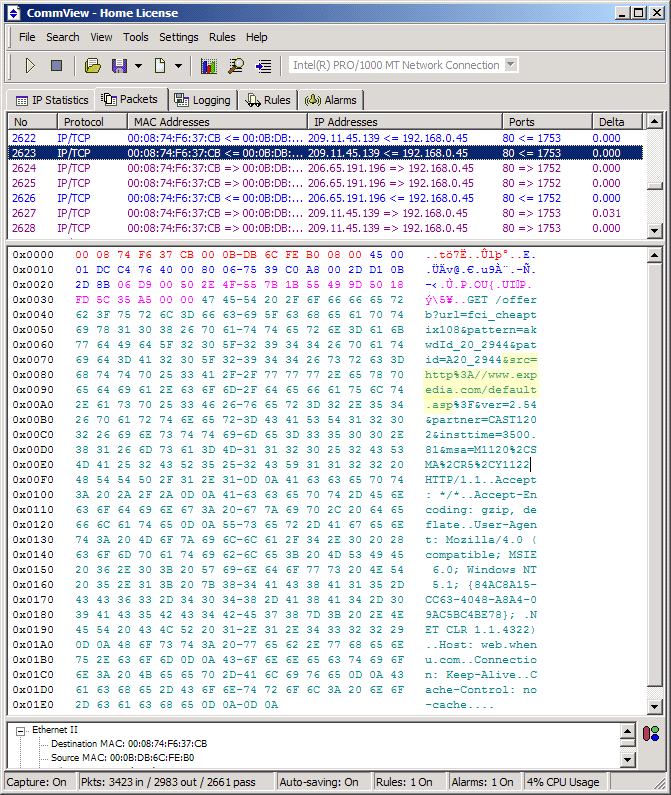Click the CommView title bar app icon

[x=14, y=13]
